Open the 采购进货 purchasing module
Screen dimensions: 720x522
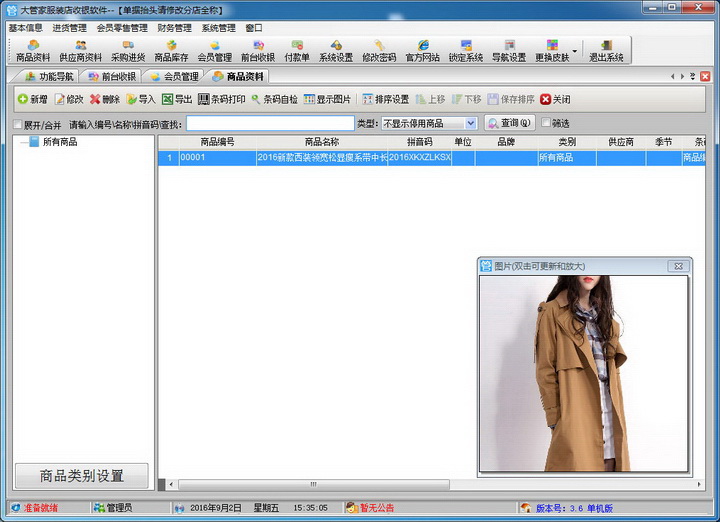coord(128,51)
